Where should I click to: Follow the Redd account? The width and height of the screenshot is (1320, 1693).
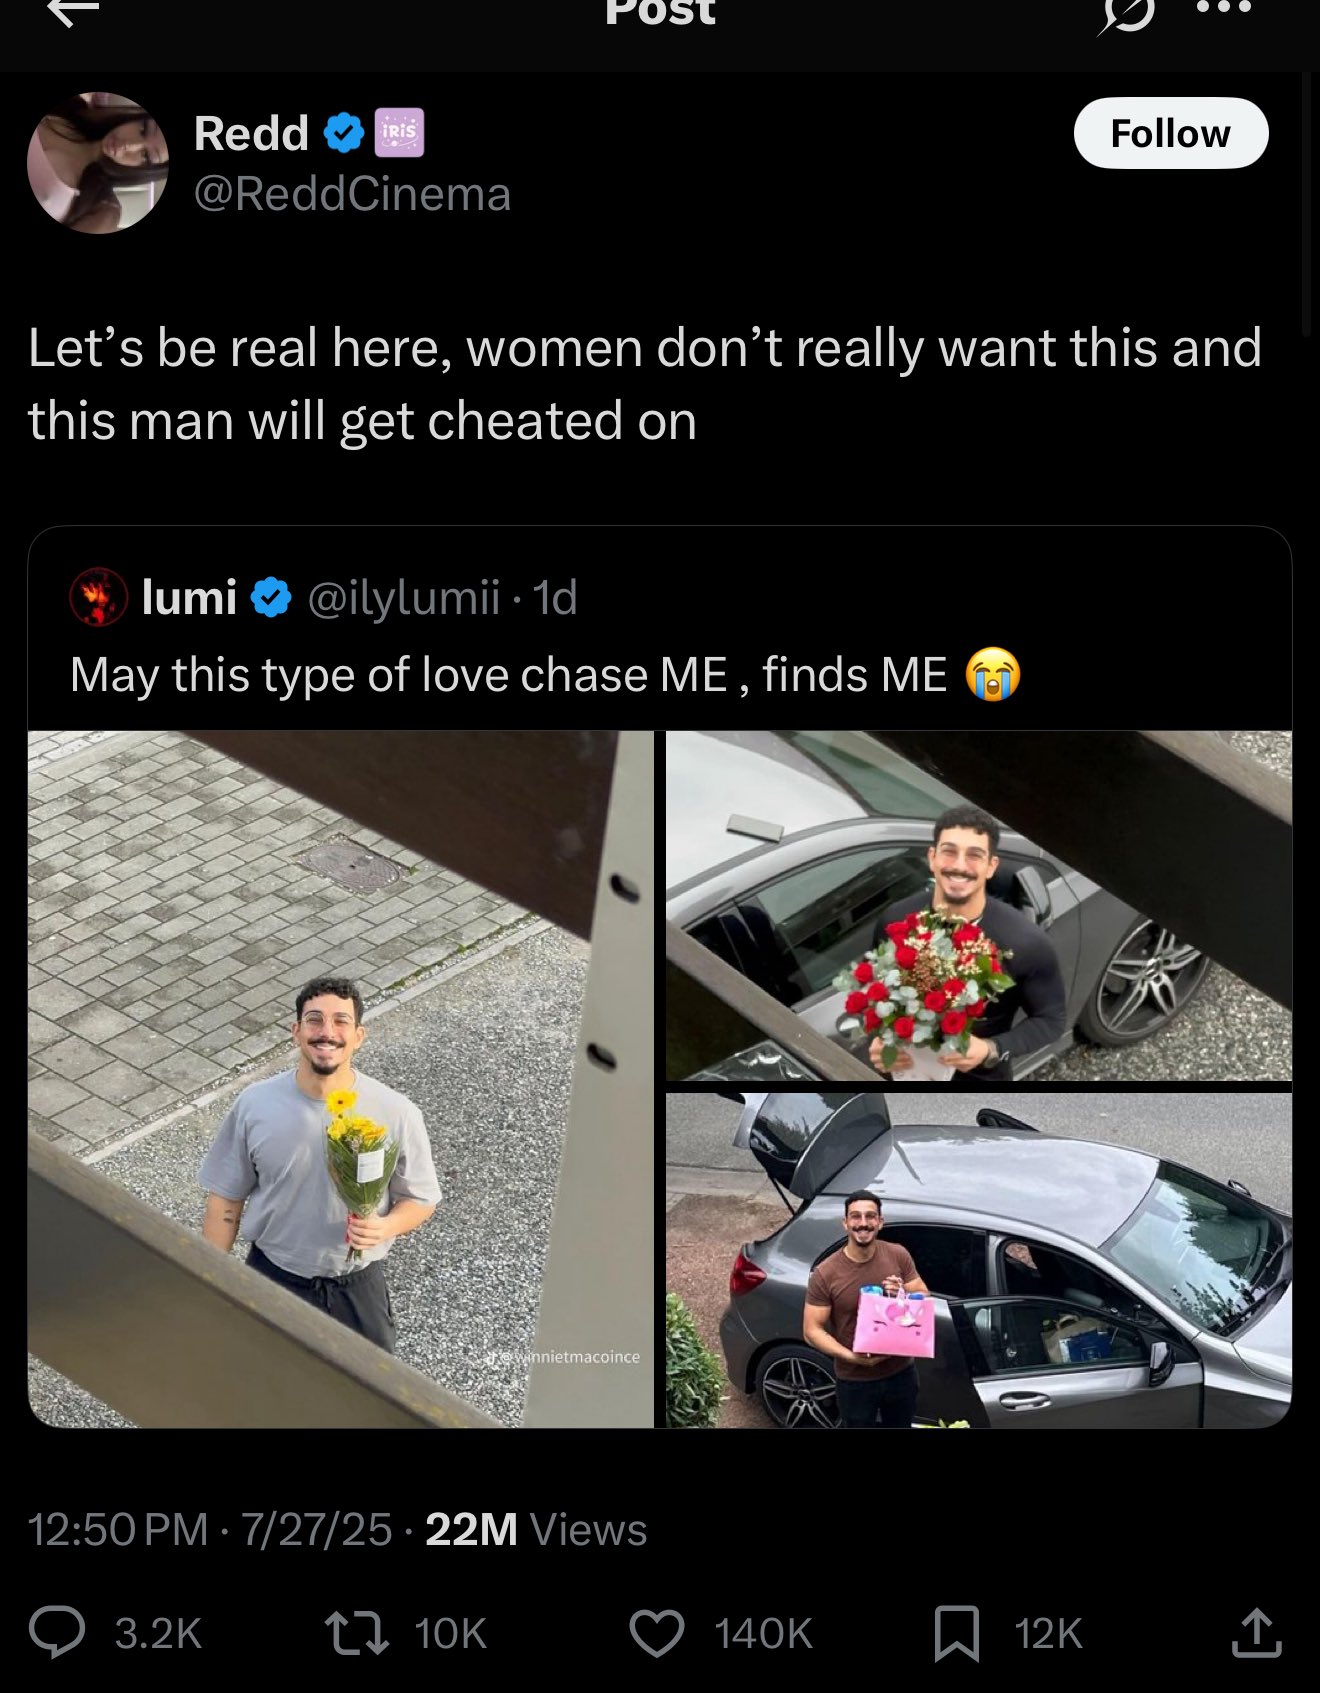1171,133
